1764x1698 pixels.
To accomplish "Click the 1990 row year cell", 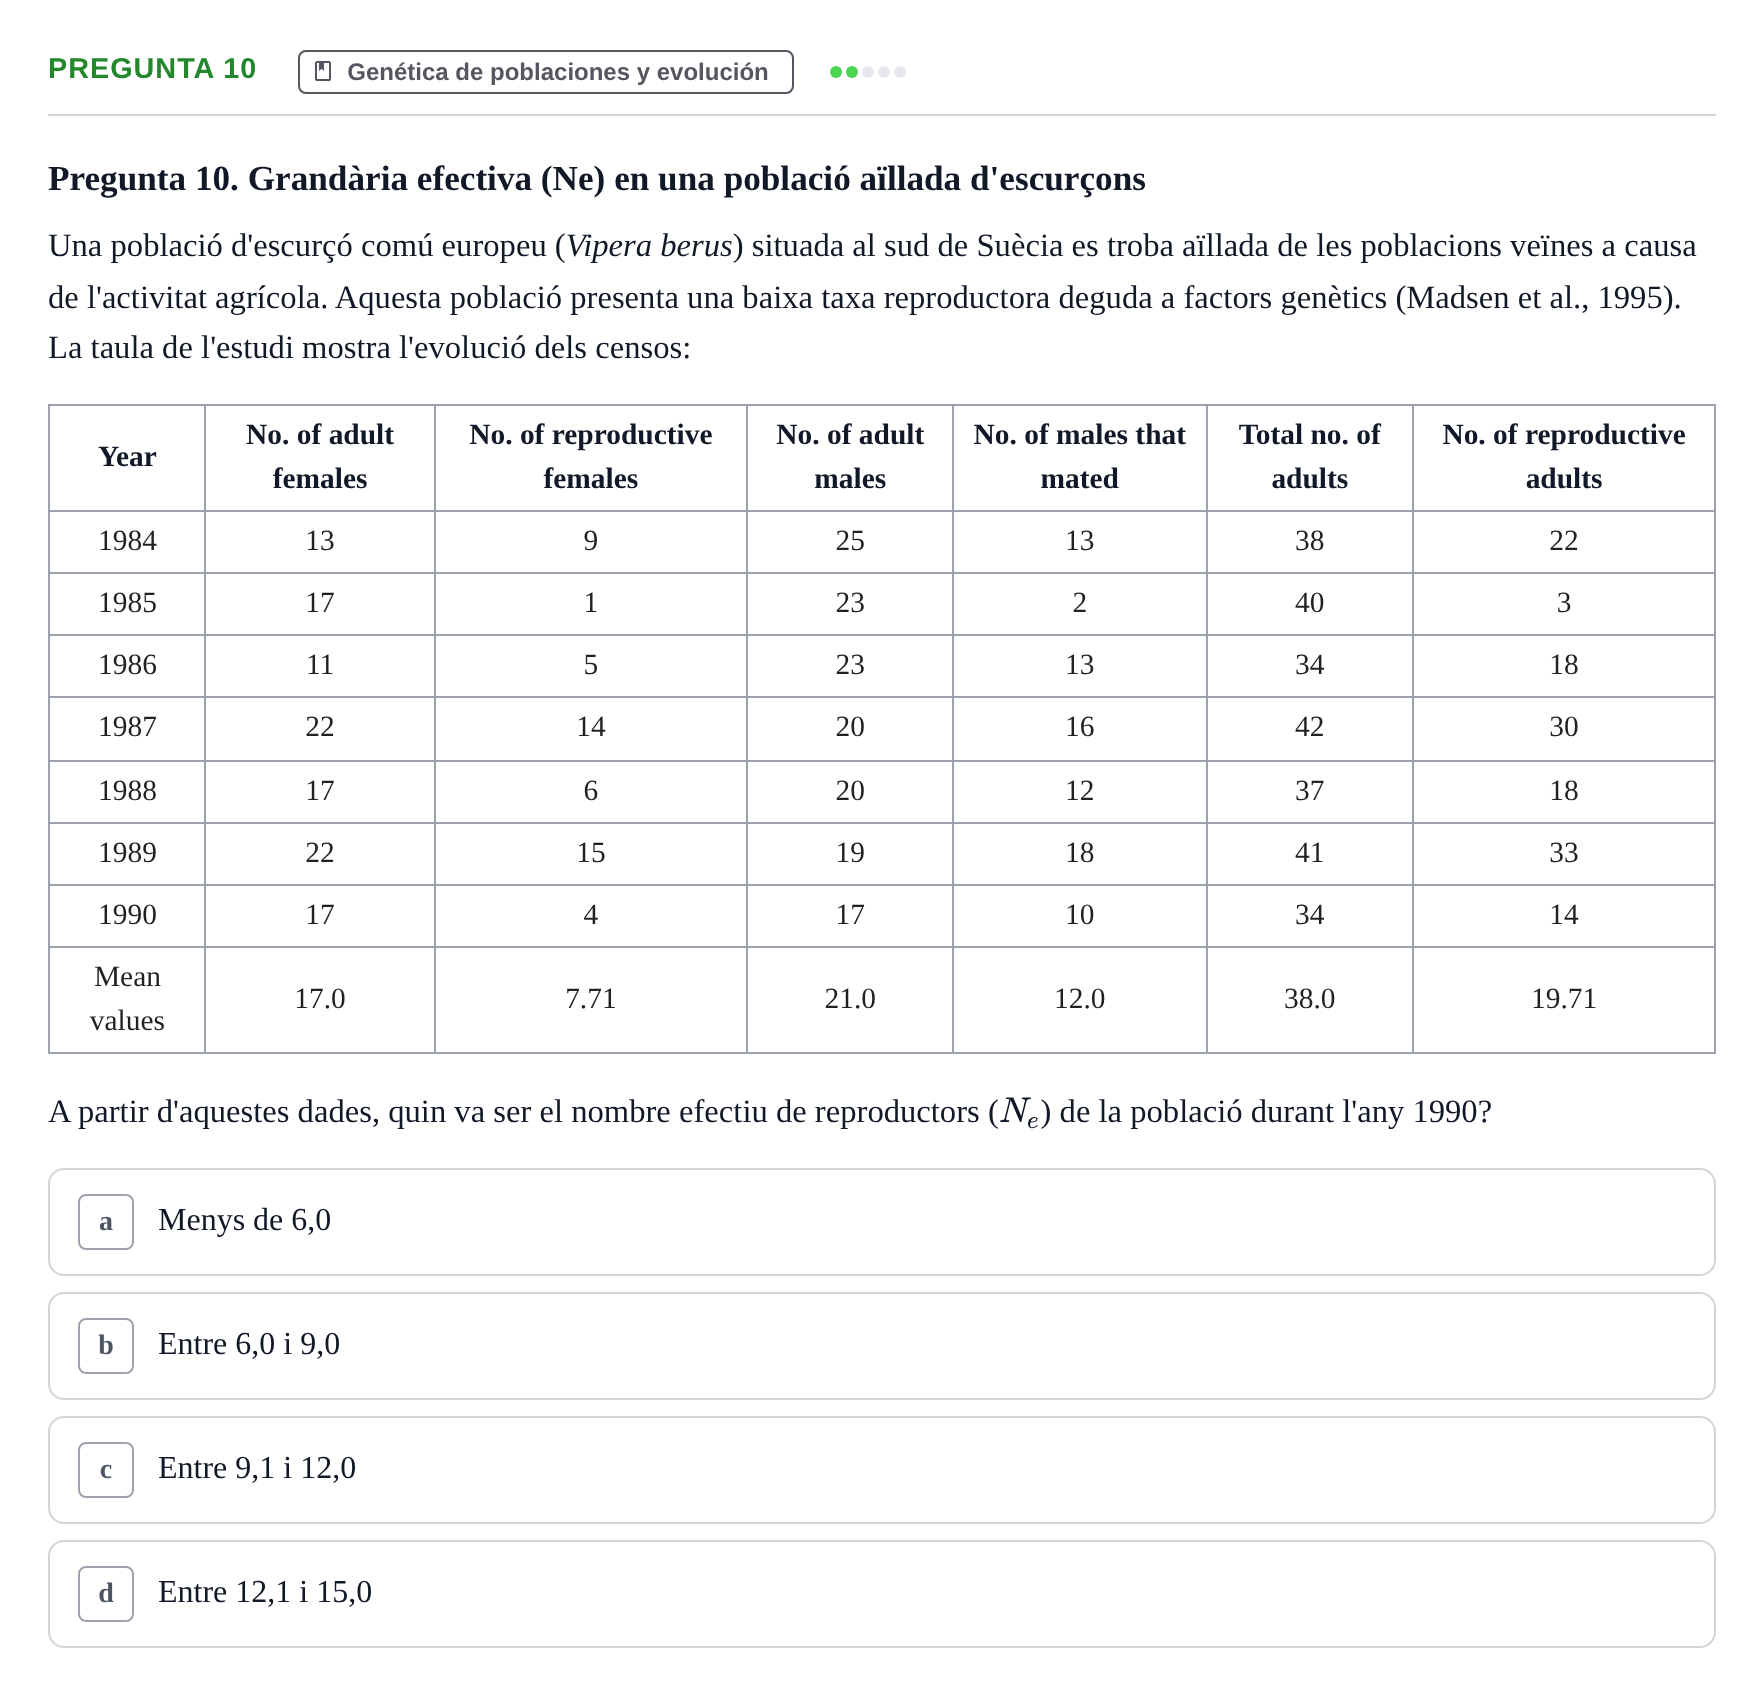I will click(x=127, y=916).
